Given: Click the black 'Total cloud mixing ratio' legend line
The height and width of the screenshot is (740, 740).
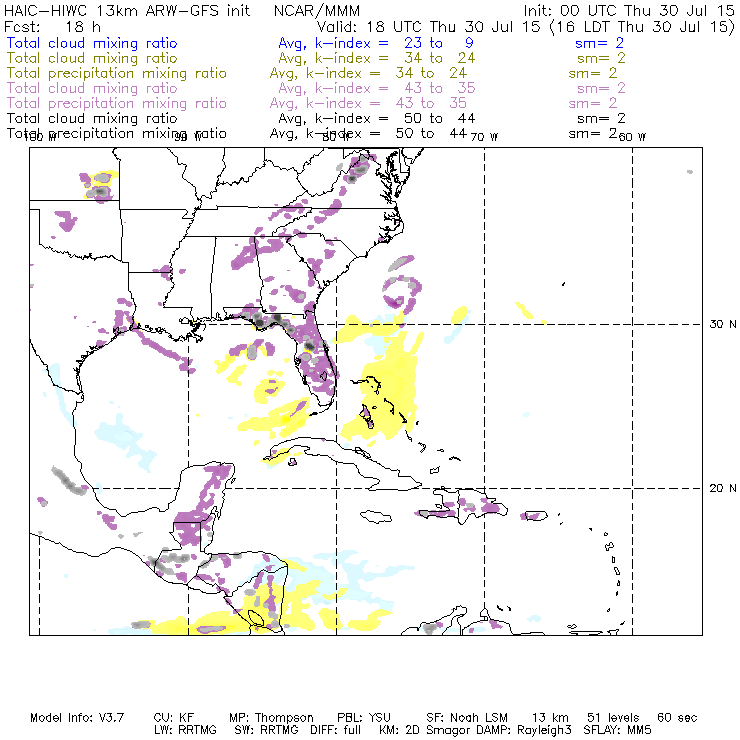Looking at the screenshot, I should tap(92, 118).
